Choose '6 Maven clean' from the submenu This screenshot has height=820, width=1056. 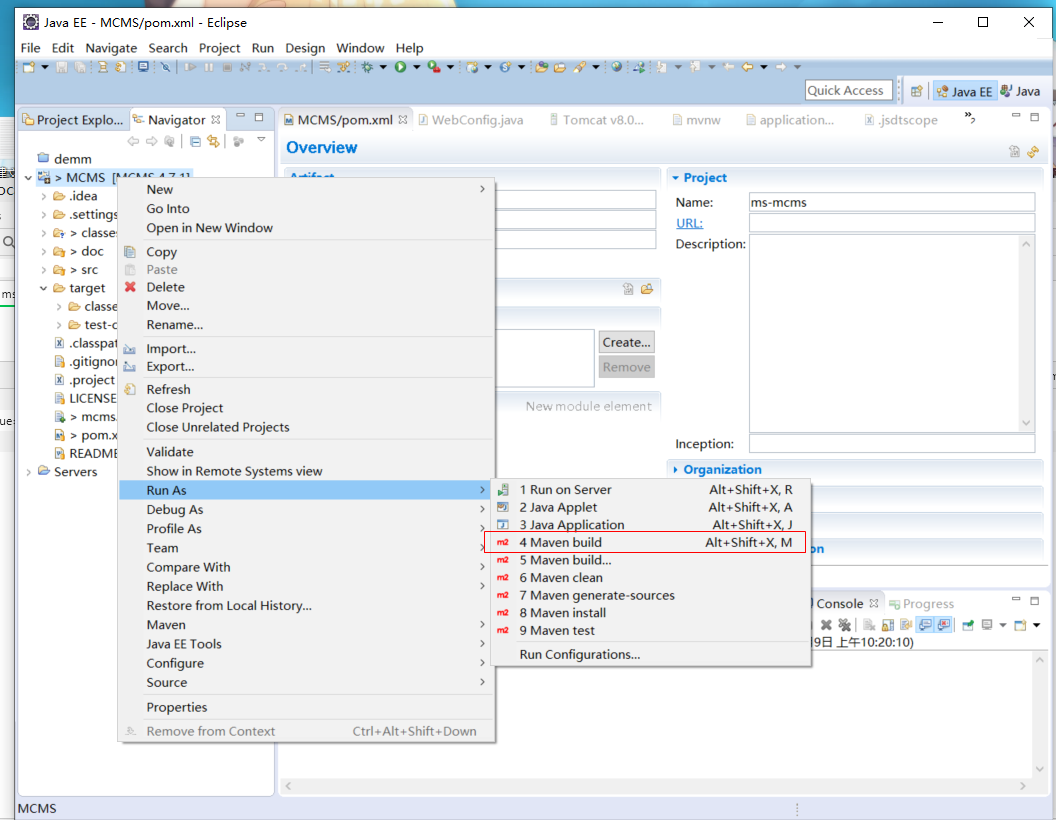(x=651, y=578)
